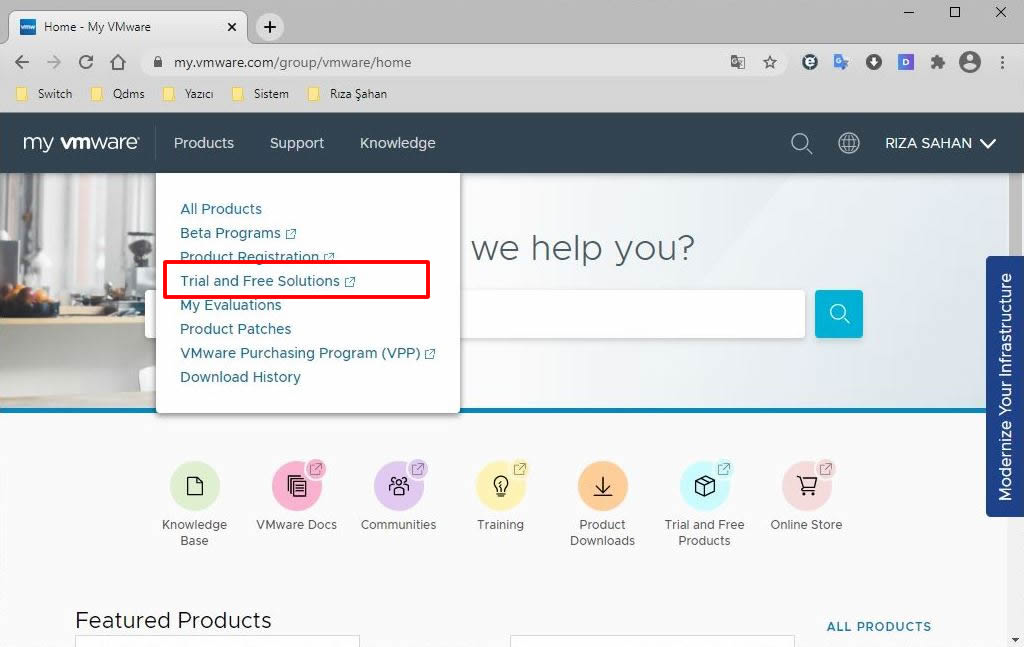Open the Knowledge menu

[x=398, y=143]
